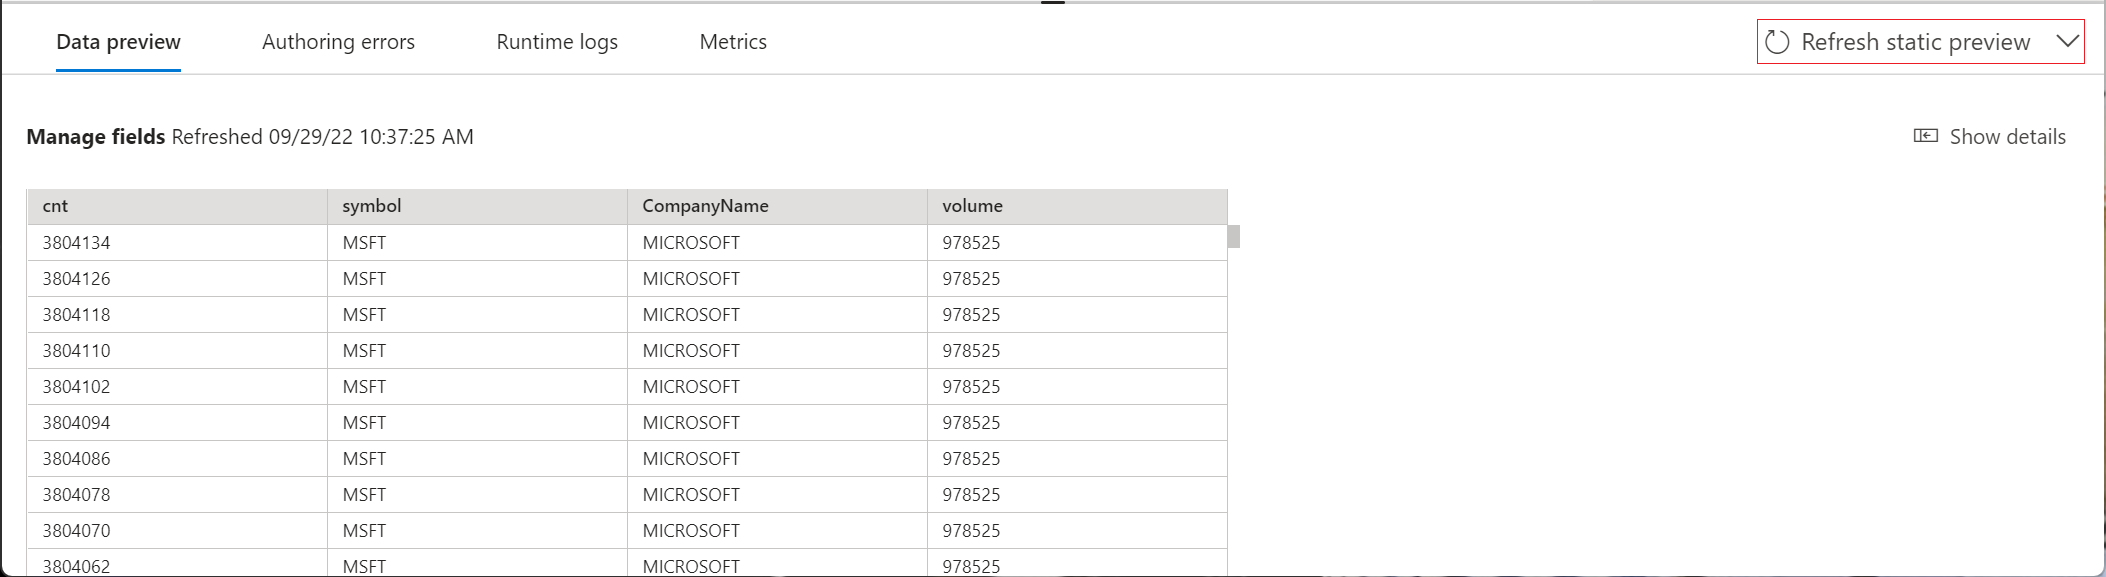Click the volume column header
Screen dimensions: 2106x577
pos(973,206)
